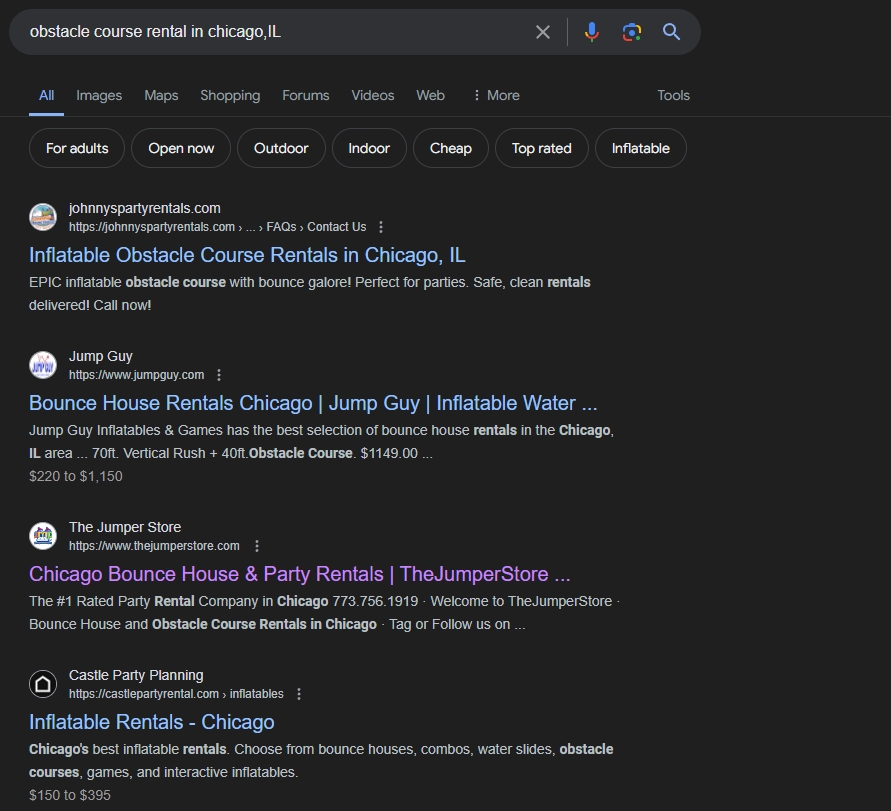Open options menu for Castle Party Planning result
Screen dimensions: 891x811
299,694
